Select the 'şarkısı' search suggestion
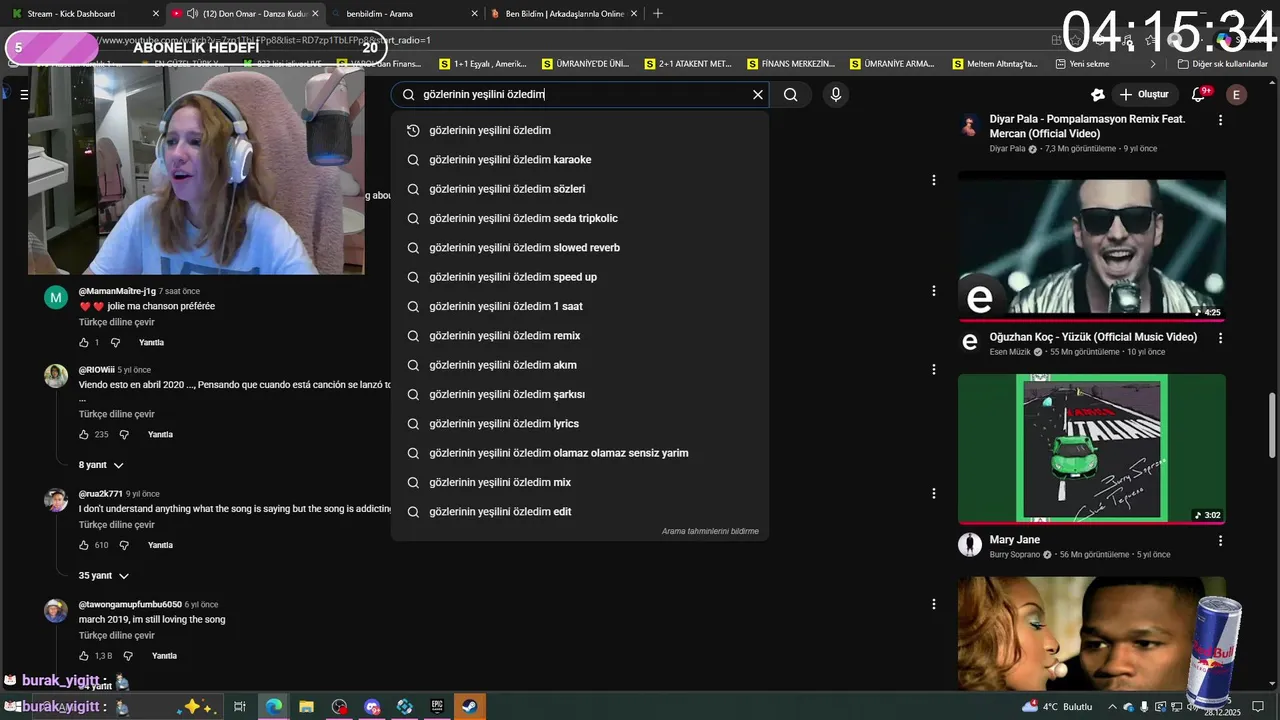 point(580,394)
